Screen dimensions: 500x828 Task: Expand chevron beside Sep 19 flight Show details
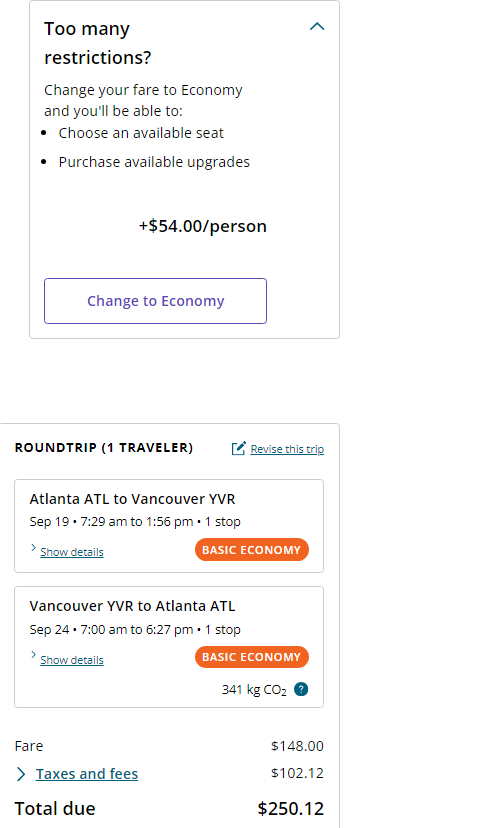[x=33, y=548]
